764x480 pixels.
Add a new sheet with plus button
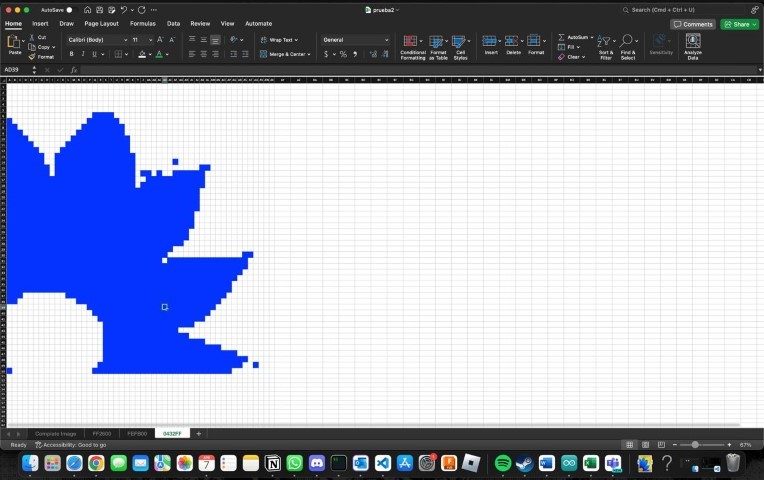pyautogui.click(x=198, y=434)
